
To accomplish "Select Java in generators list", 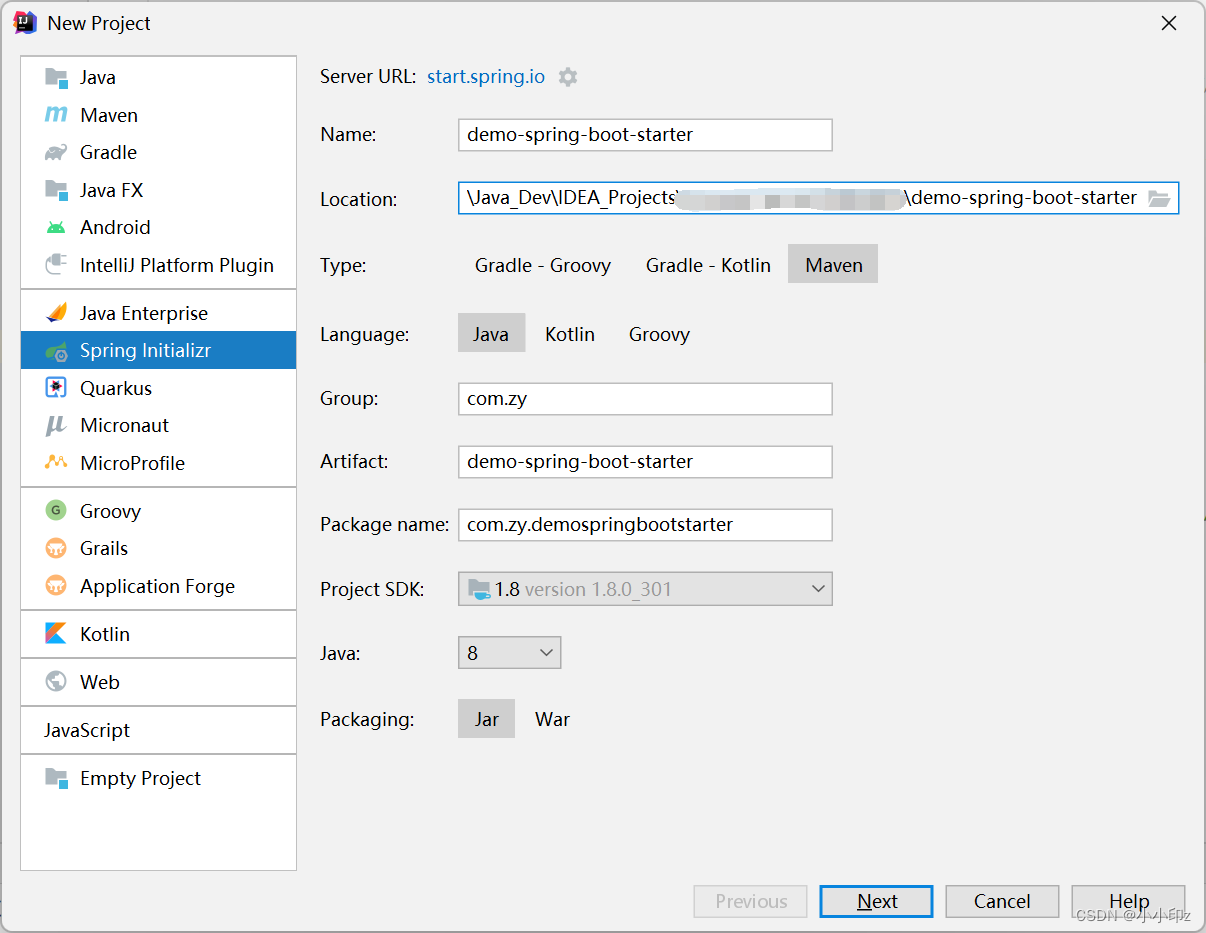I will [158, 77].
